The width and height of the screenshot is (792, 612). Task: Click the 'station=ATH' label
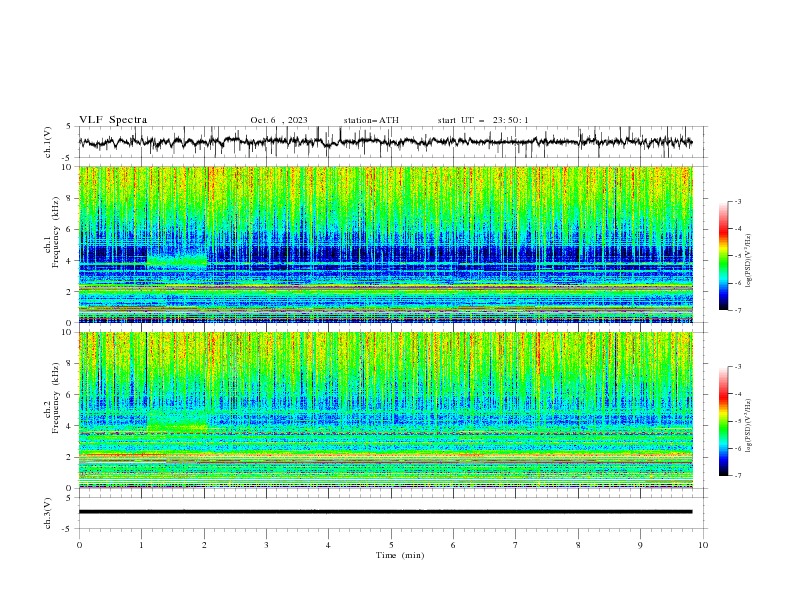(371, 120)
